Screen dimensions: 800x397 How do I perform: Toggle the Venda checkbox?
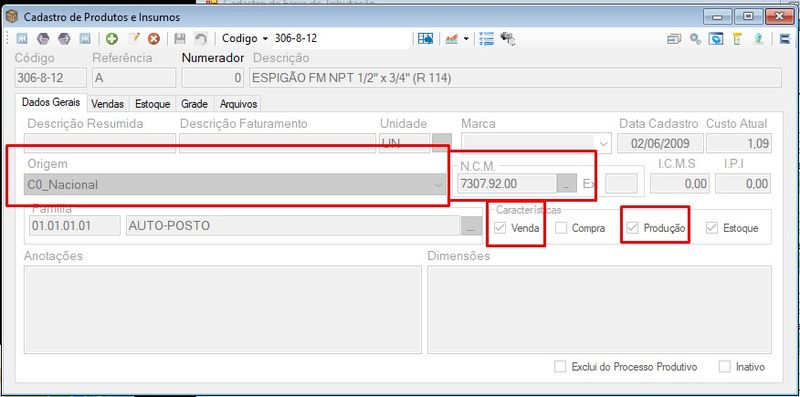pyautogui.click(x=500, y=228)
